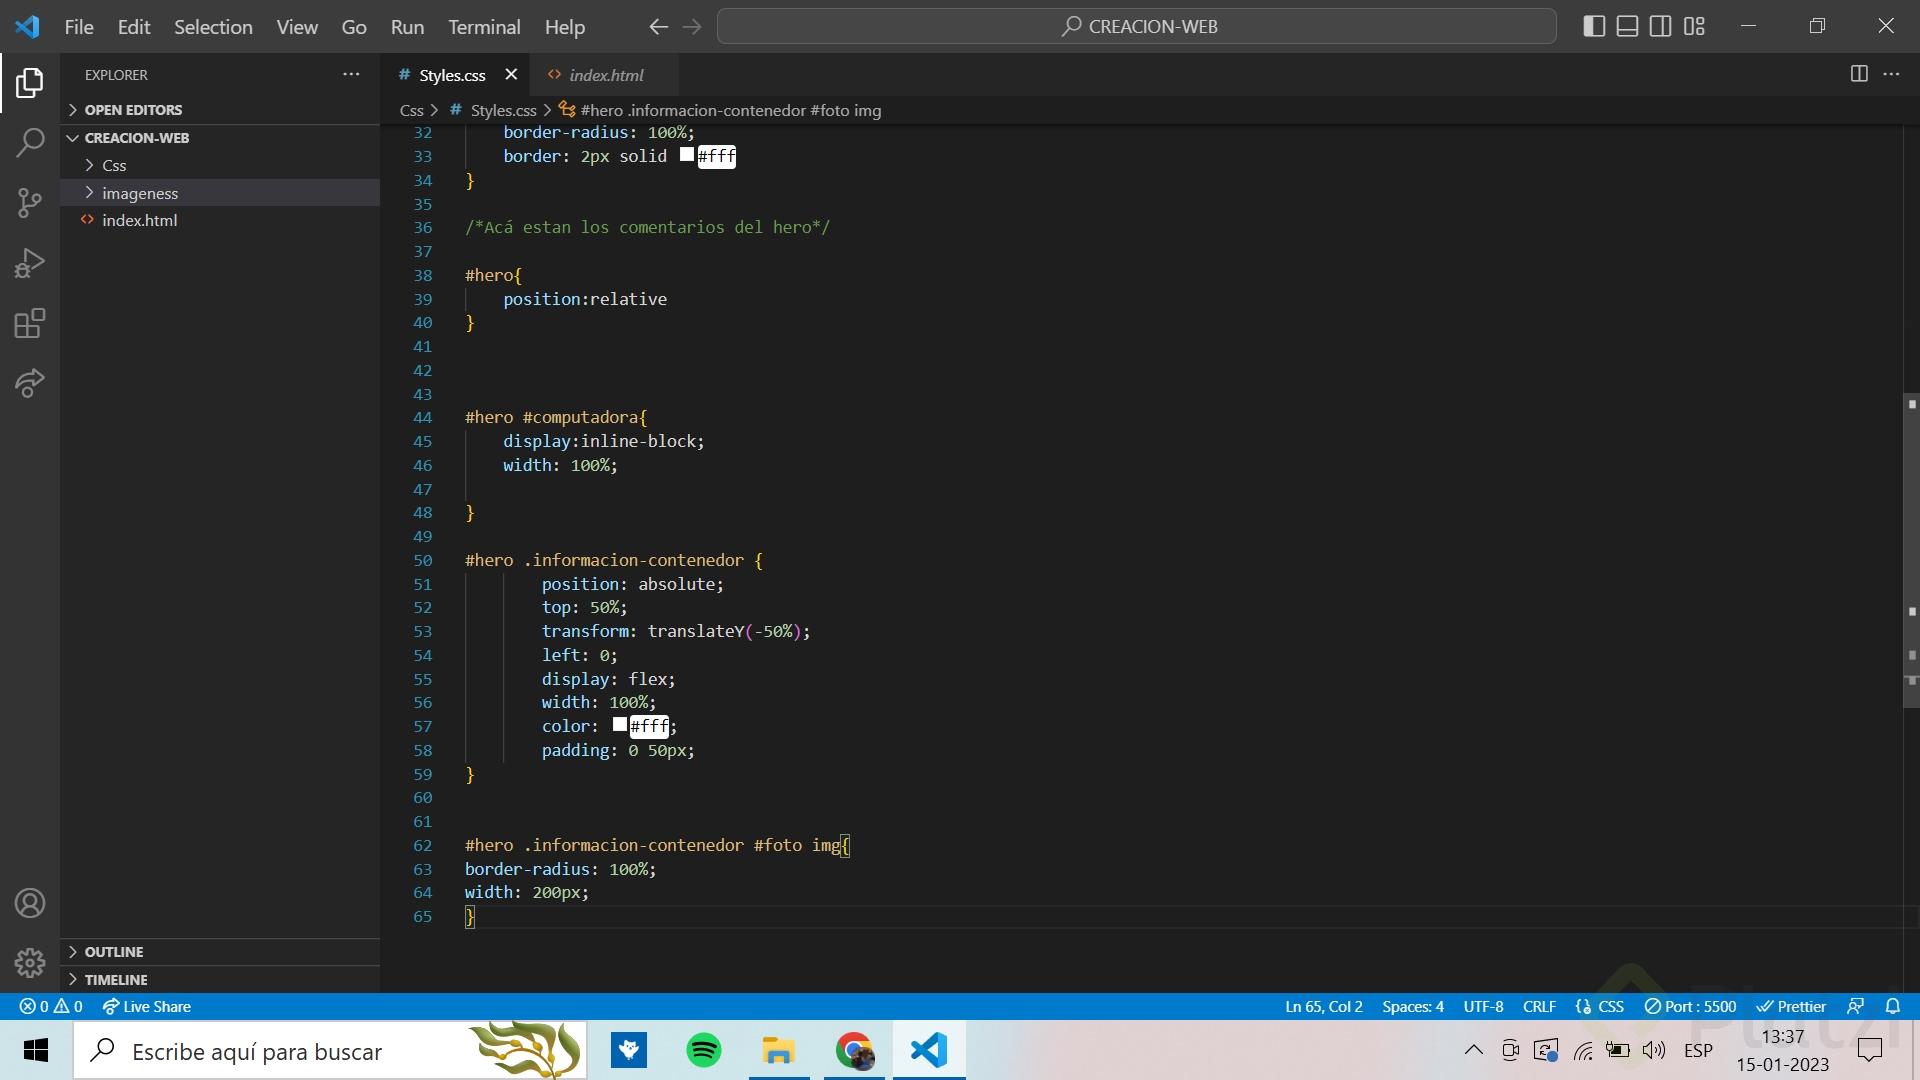Open the Manage gear settings icon

[x=30, y=962]
